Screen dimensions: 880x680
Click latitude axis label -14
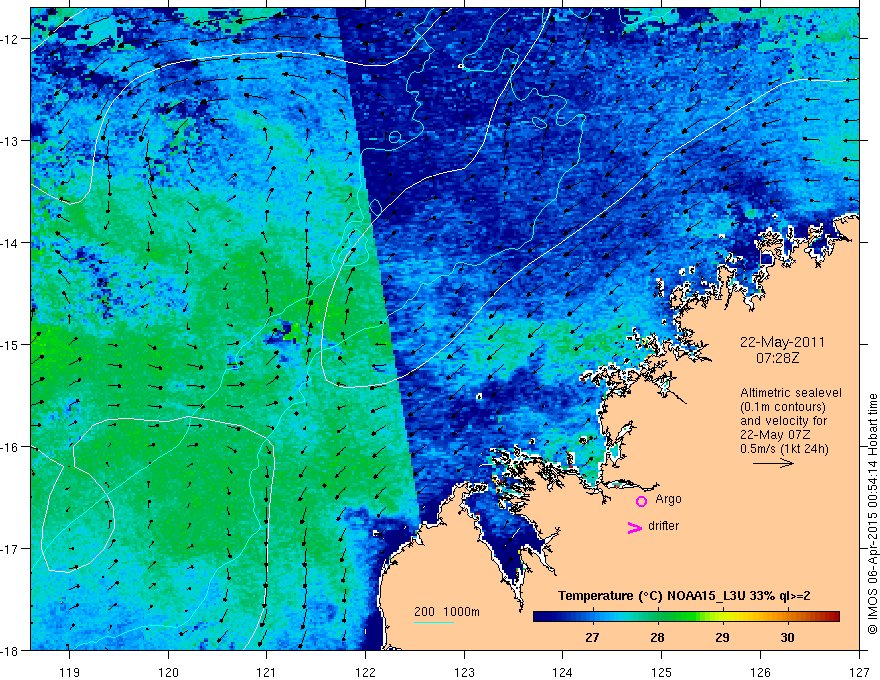11,243
